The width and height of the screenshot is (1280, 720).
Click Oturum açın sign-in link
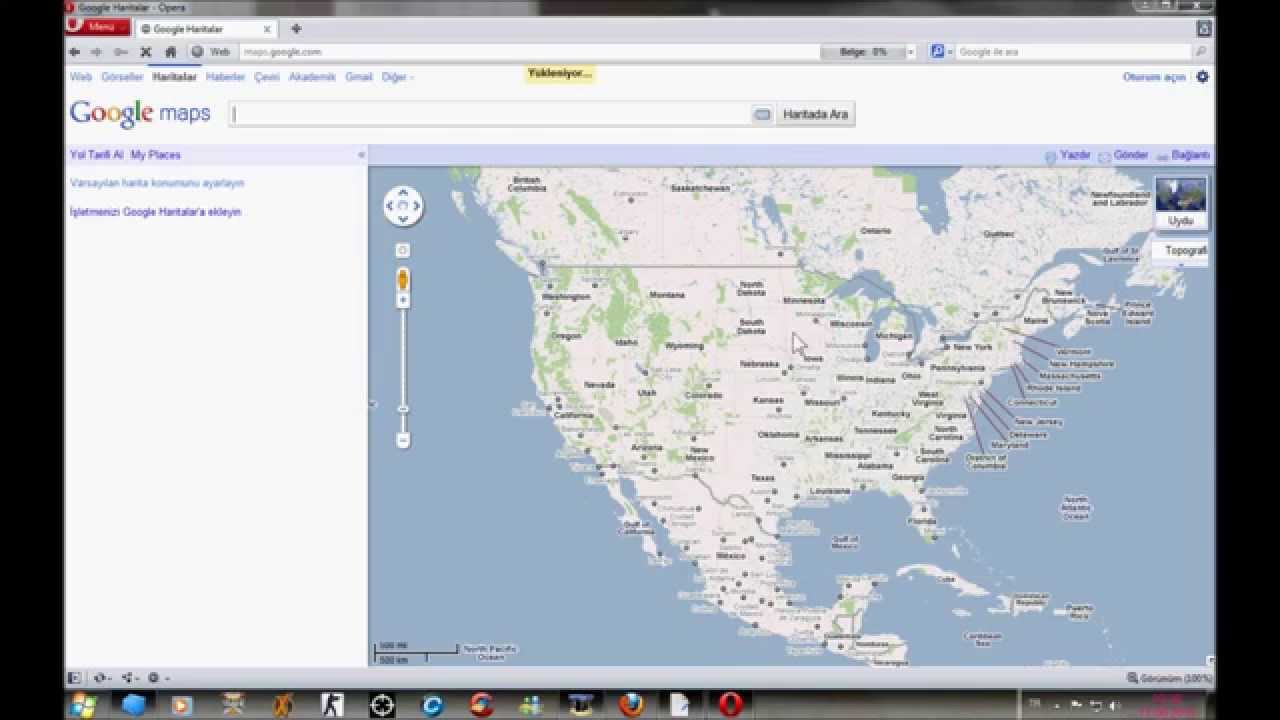coord(1154,77)
